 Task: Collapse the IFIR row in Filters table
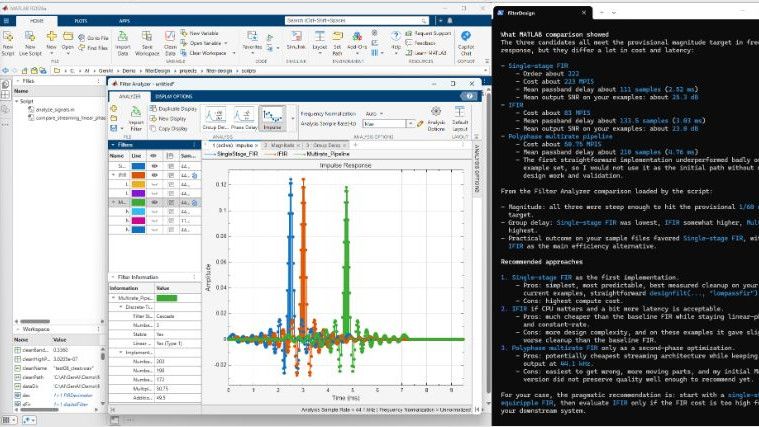114,175
